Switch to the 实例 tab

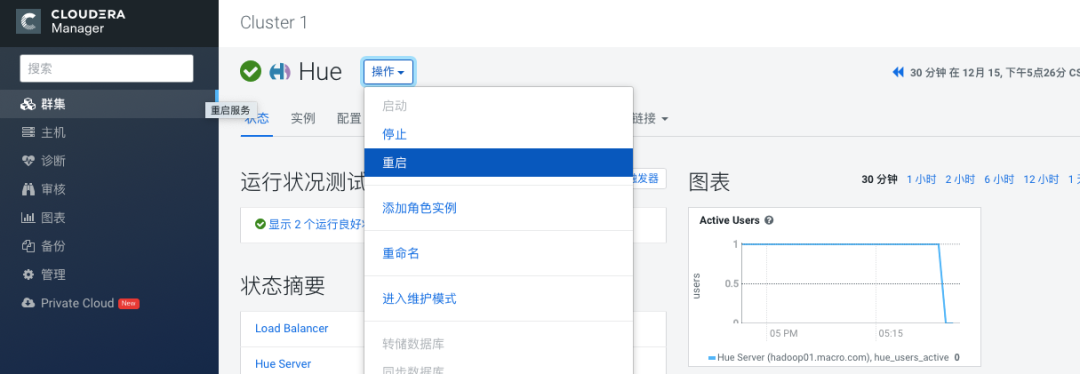303,118
